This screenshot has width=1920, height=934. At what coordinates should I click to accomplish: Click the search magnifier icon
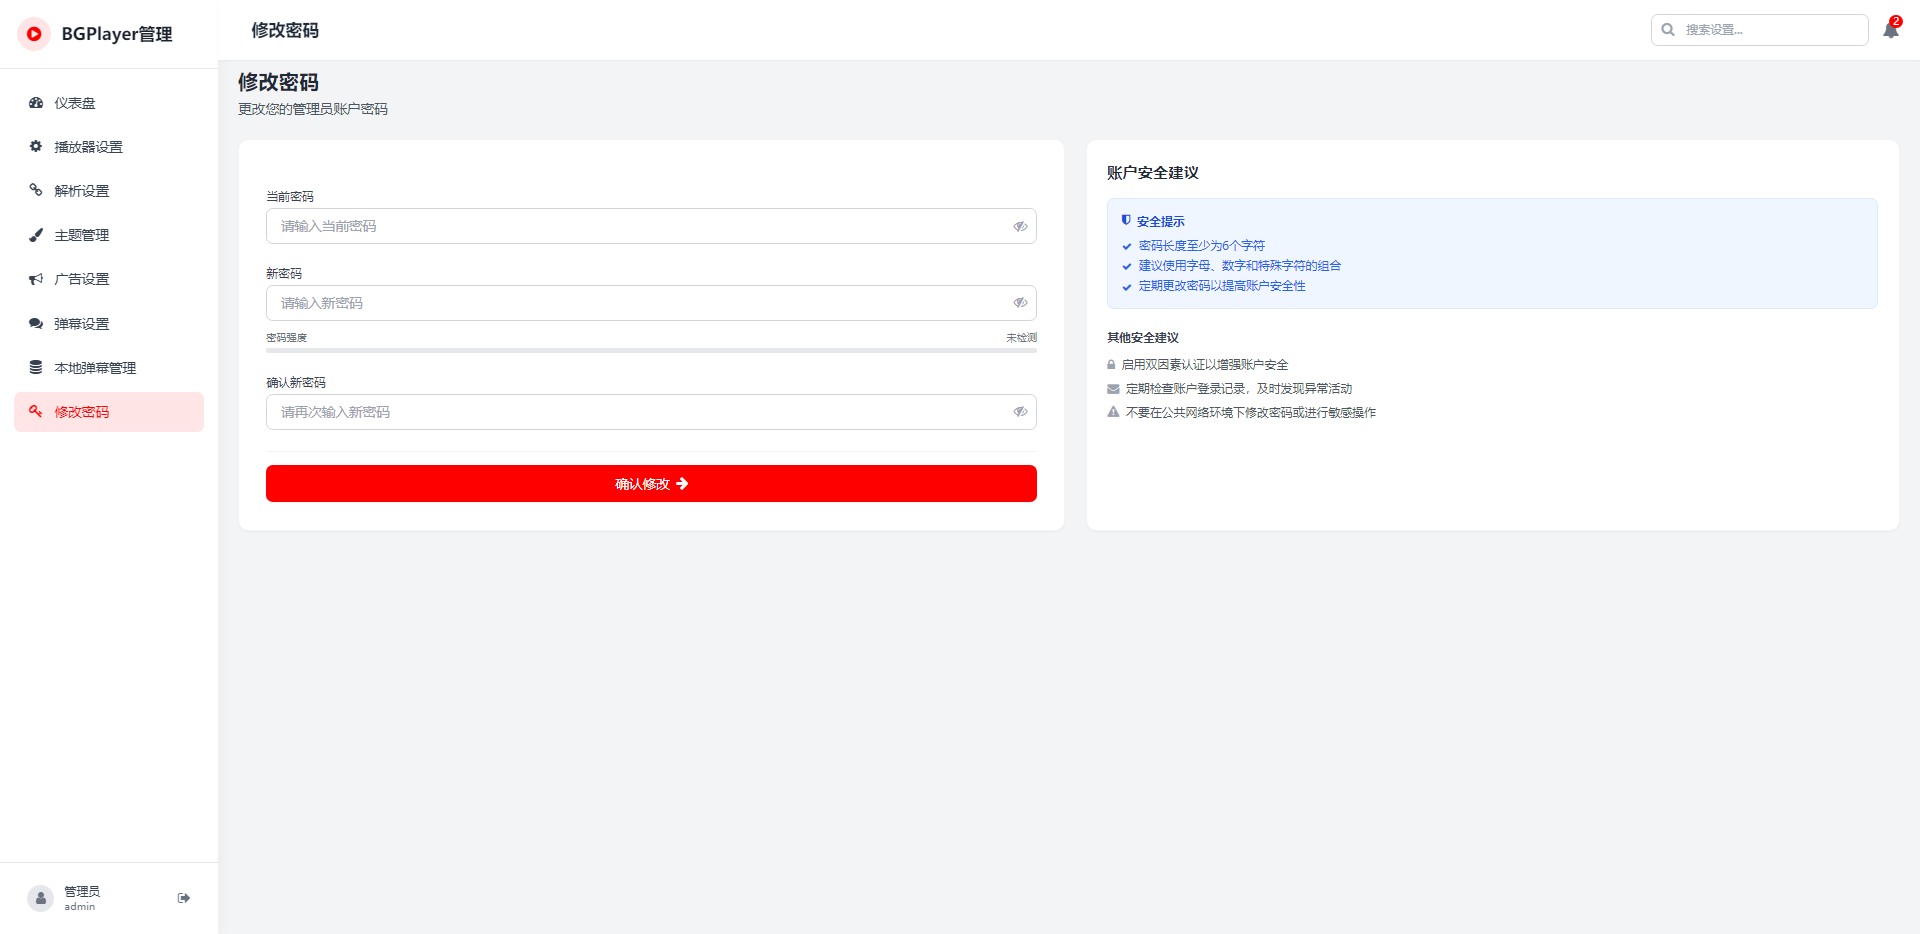(x=1668, y=30)
